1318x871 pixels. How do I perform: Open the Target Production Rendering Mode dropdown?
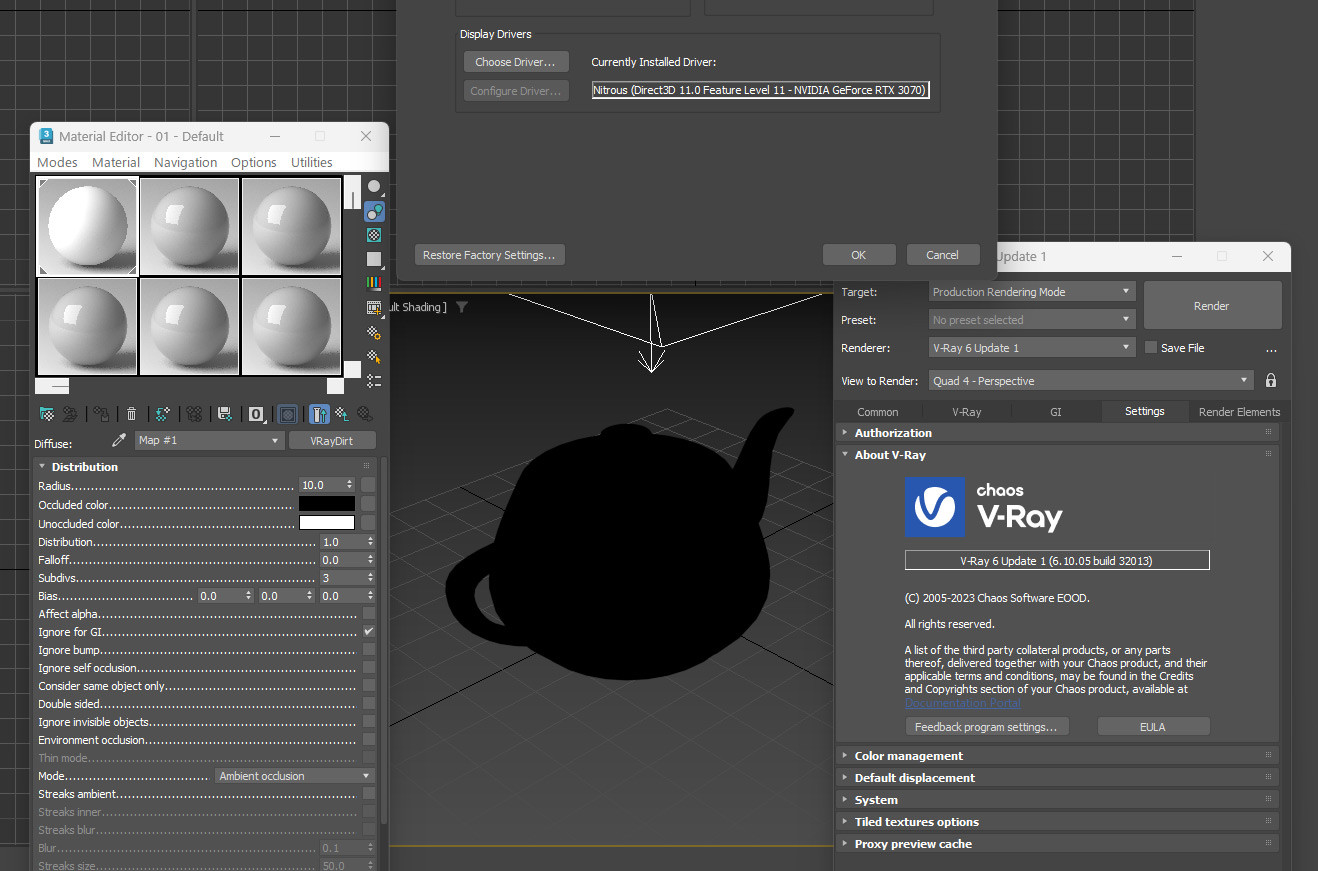tap(1032, 292)
